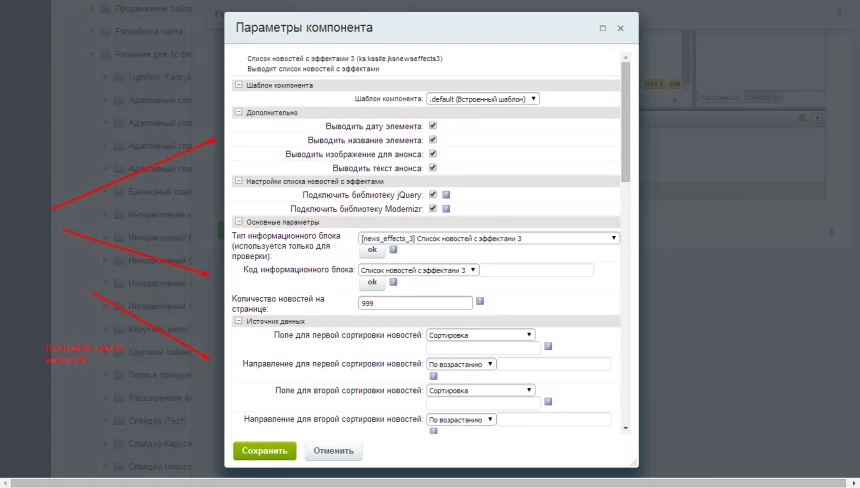The width and height of the screenshot is (860, 488).
Task: Click the dialog vertical scrollbar thumb
Action: 626,122
